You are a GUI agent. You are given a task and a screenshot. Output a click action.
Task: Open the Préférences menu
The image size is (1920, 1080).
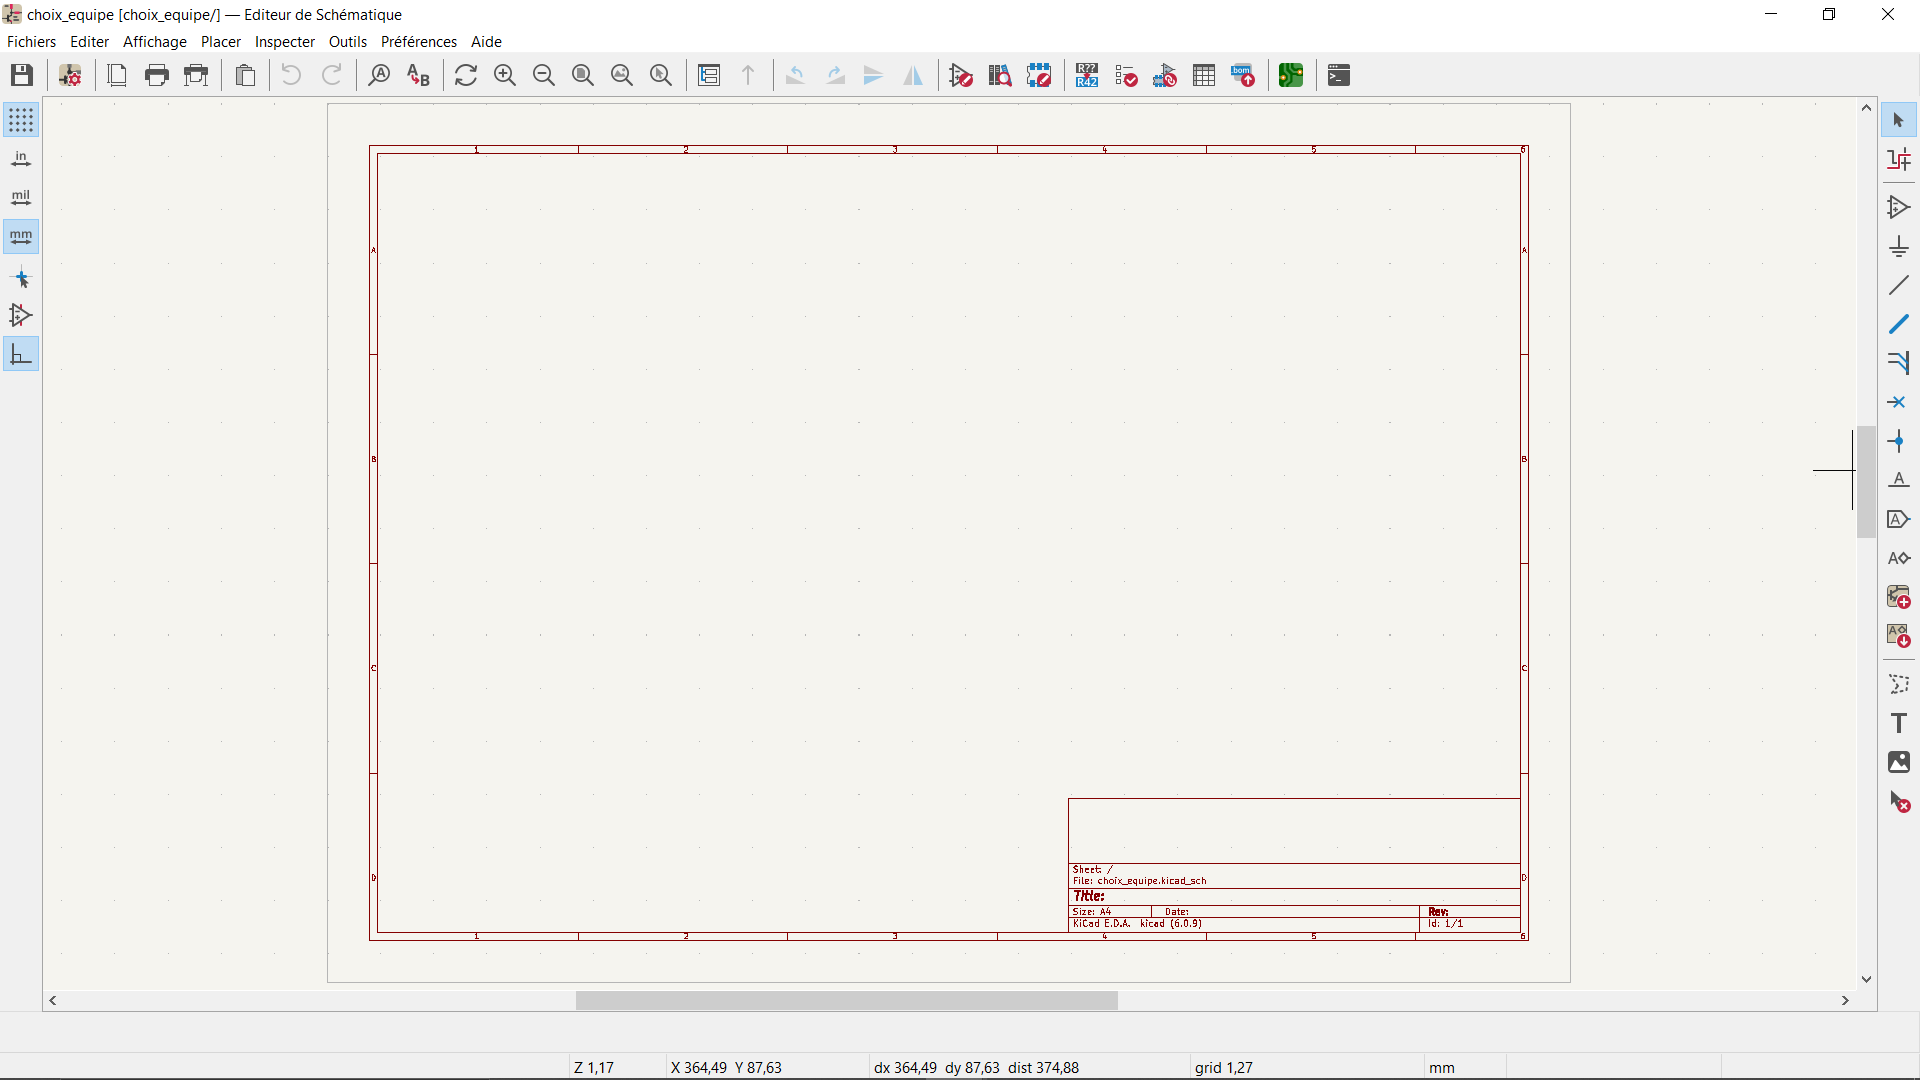click(x=418, y=42)
